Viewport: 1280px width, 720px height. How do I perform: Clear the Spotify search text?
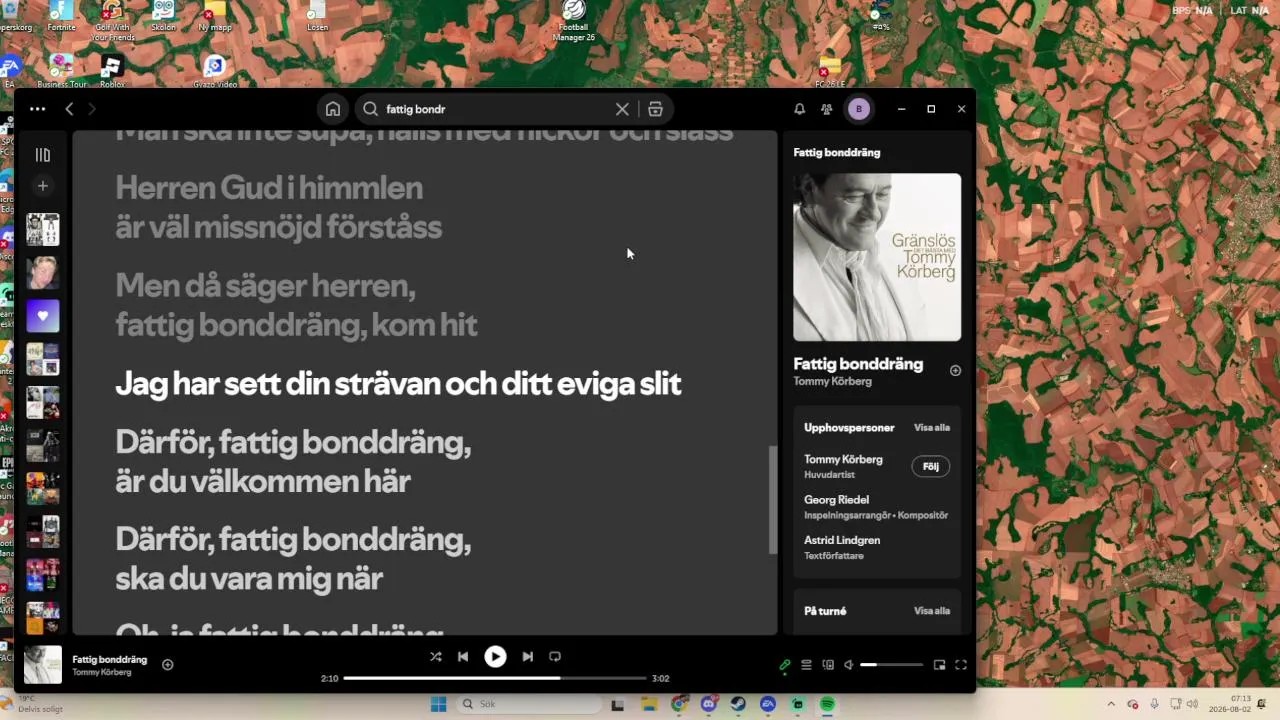click(x=622, y=109)
